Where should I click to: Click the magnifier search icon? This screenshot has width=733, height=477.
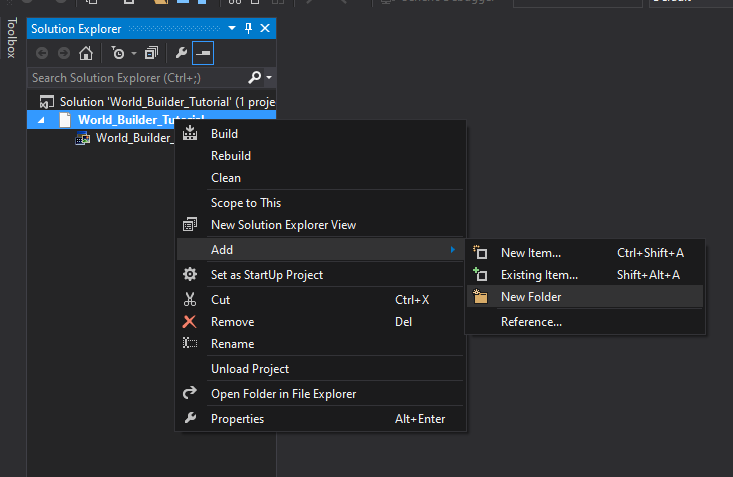[x=255, y=77]
